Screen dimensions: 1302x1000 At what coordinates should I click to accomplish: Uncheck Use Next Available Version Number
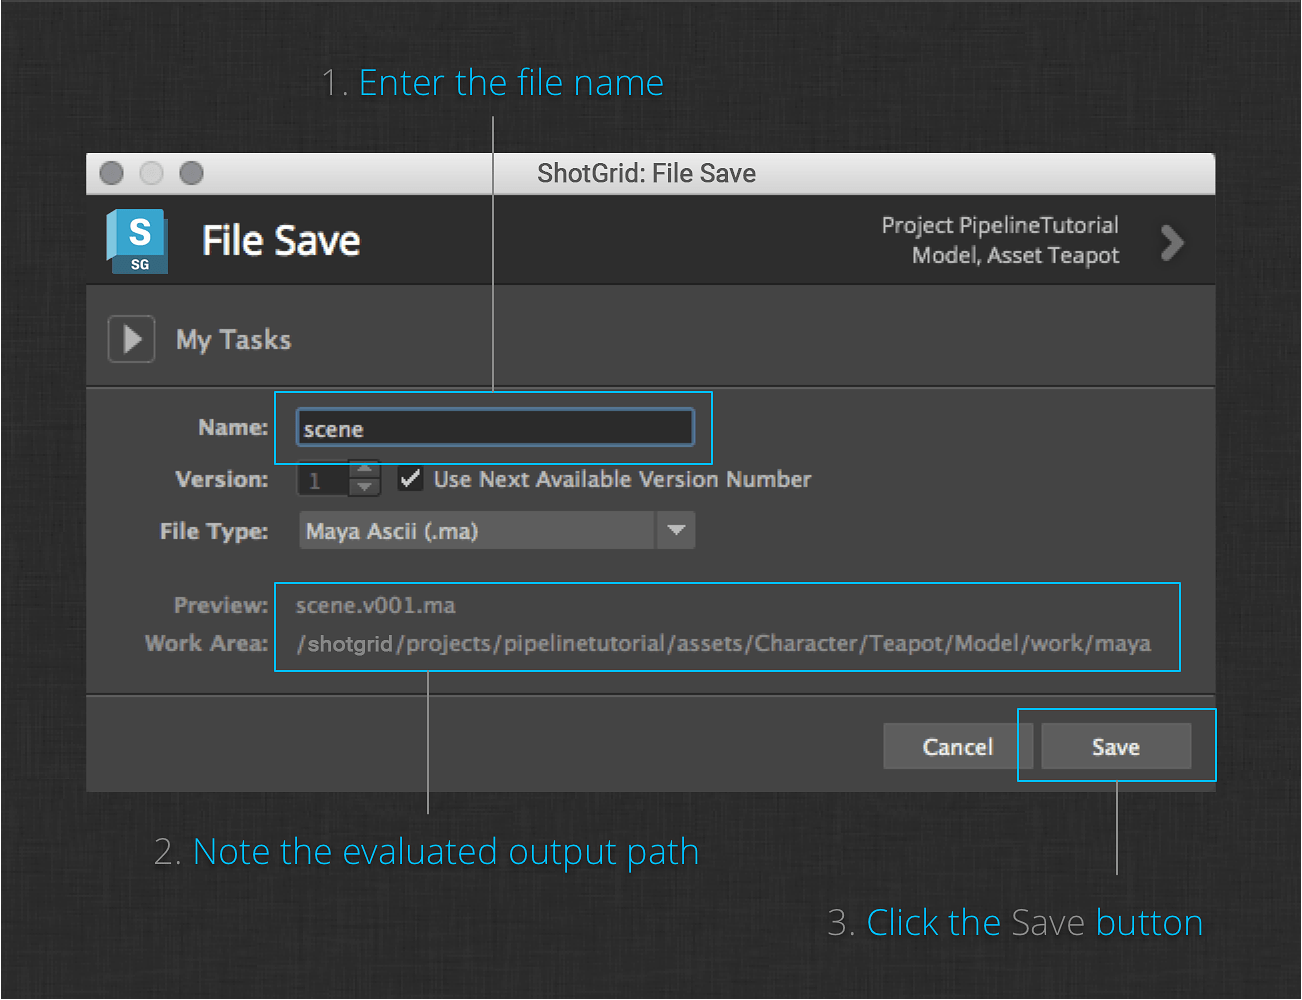pos(410,479)
